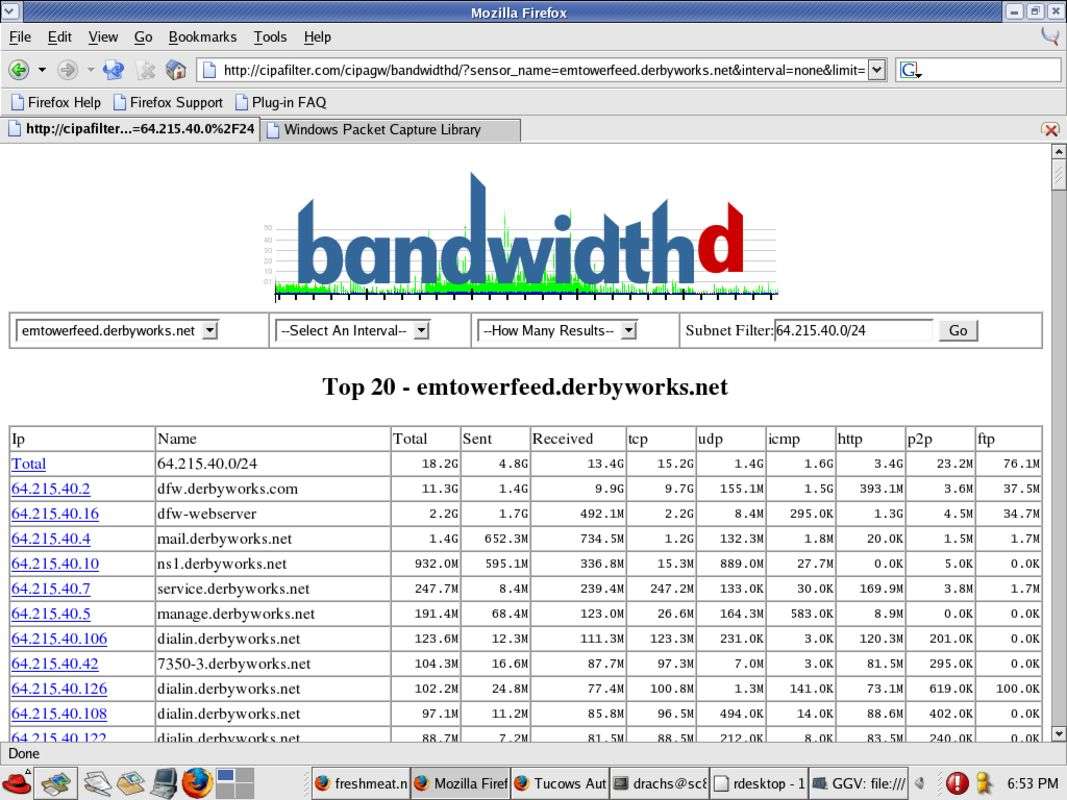Open the Edit menu
Image resolution: width=1067 pixels, height=800 pixels.
pos(59,37)
